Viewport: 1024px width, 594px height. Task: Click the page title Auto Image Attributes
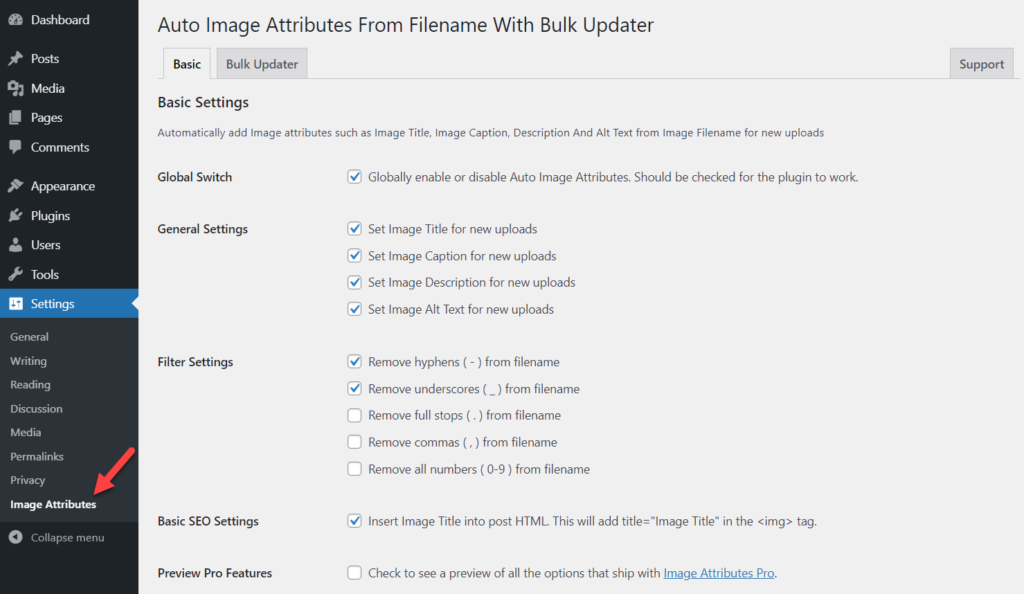tap(406, 25)
